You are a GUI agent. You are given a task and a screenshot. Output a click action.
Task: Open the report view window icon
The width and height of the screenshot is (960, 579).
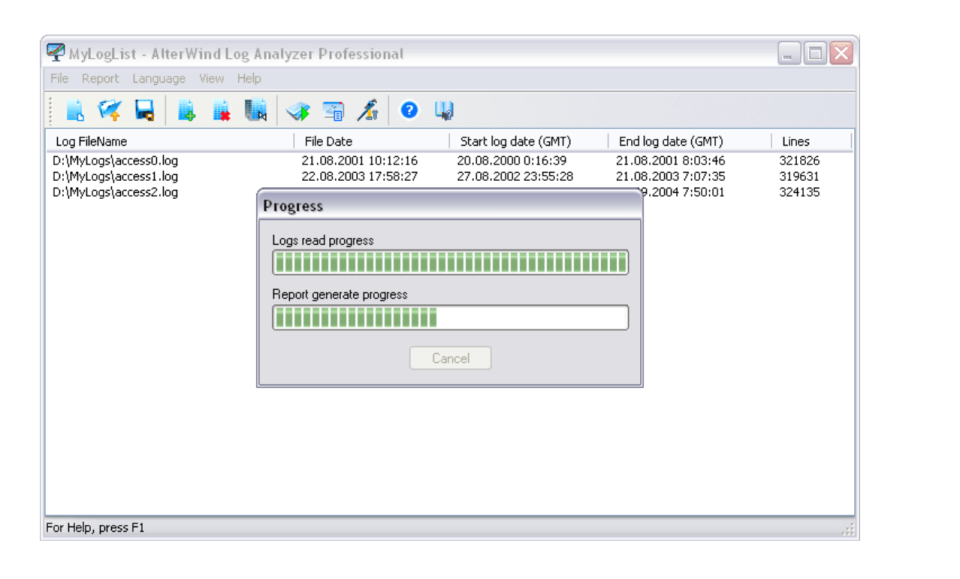pos(333,111)
